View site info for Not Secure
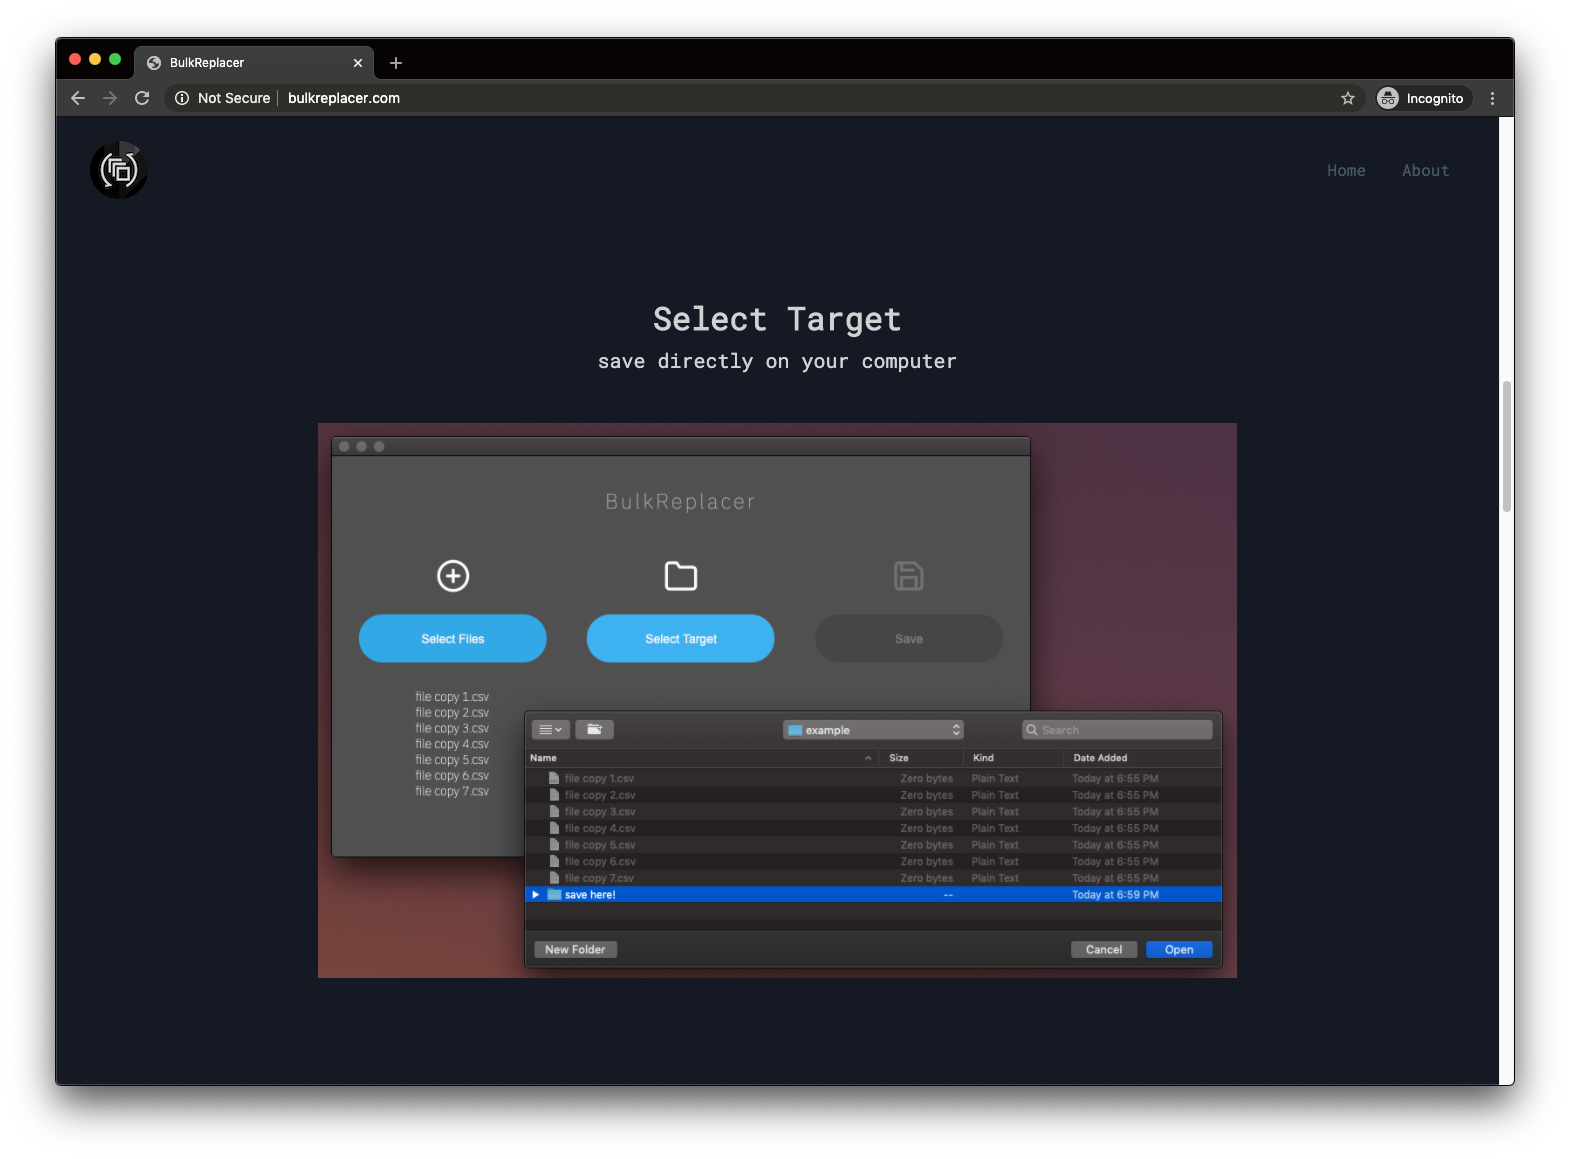 tap(222, 98)
